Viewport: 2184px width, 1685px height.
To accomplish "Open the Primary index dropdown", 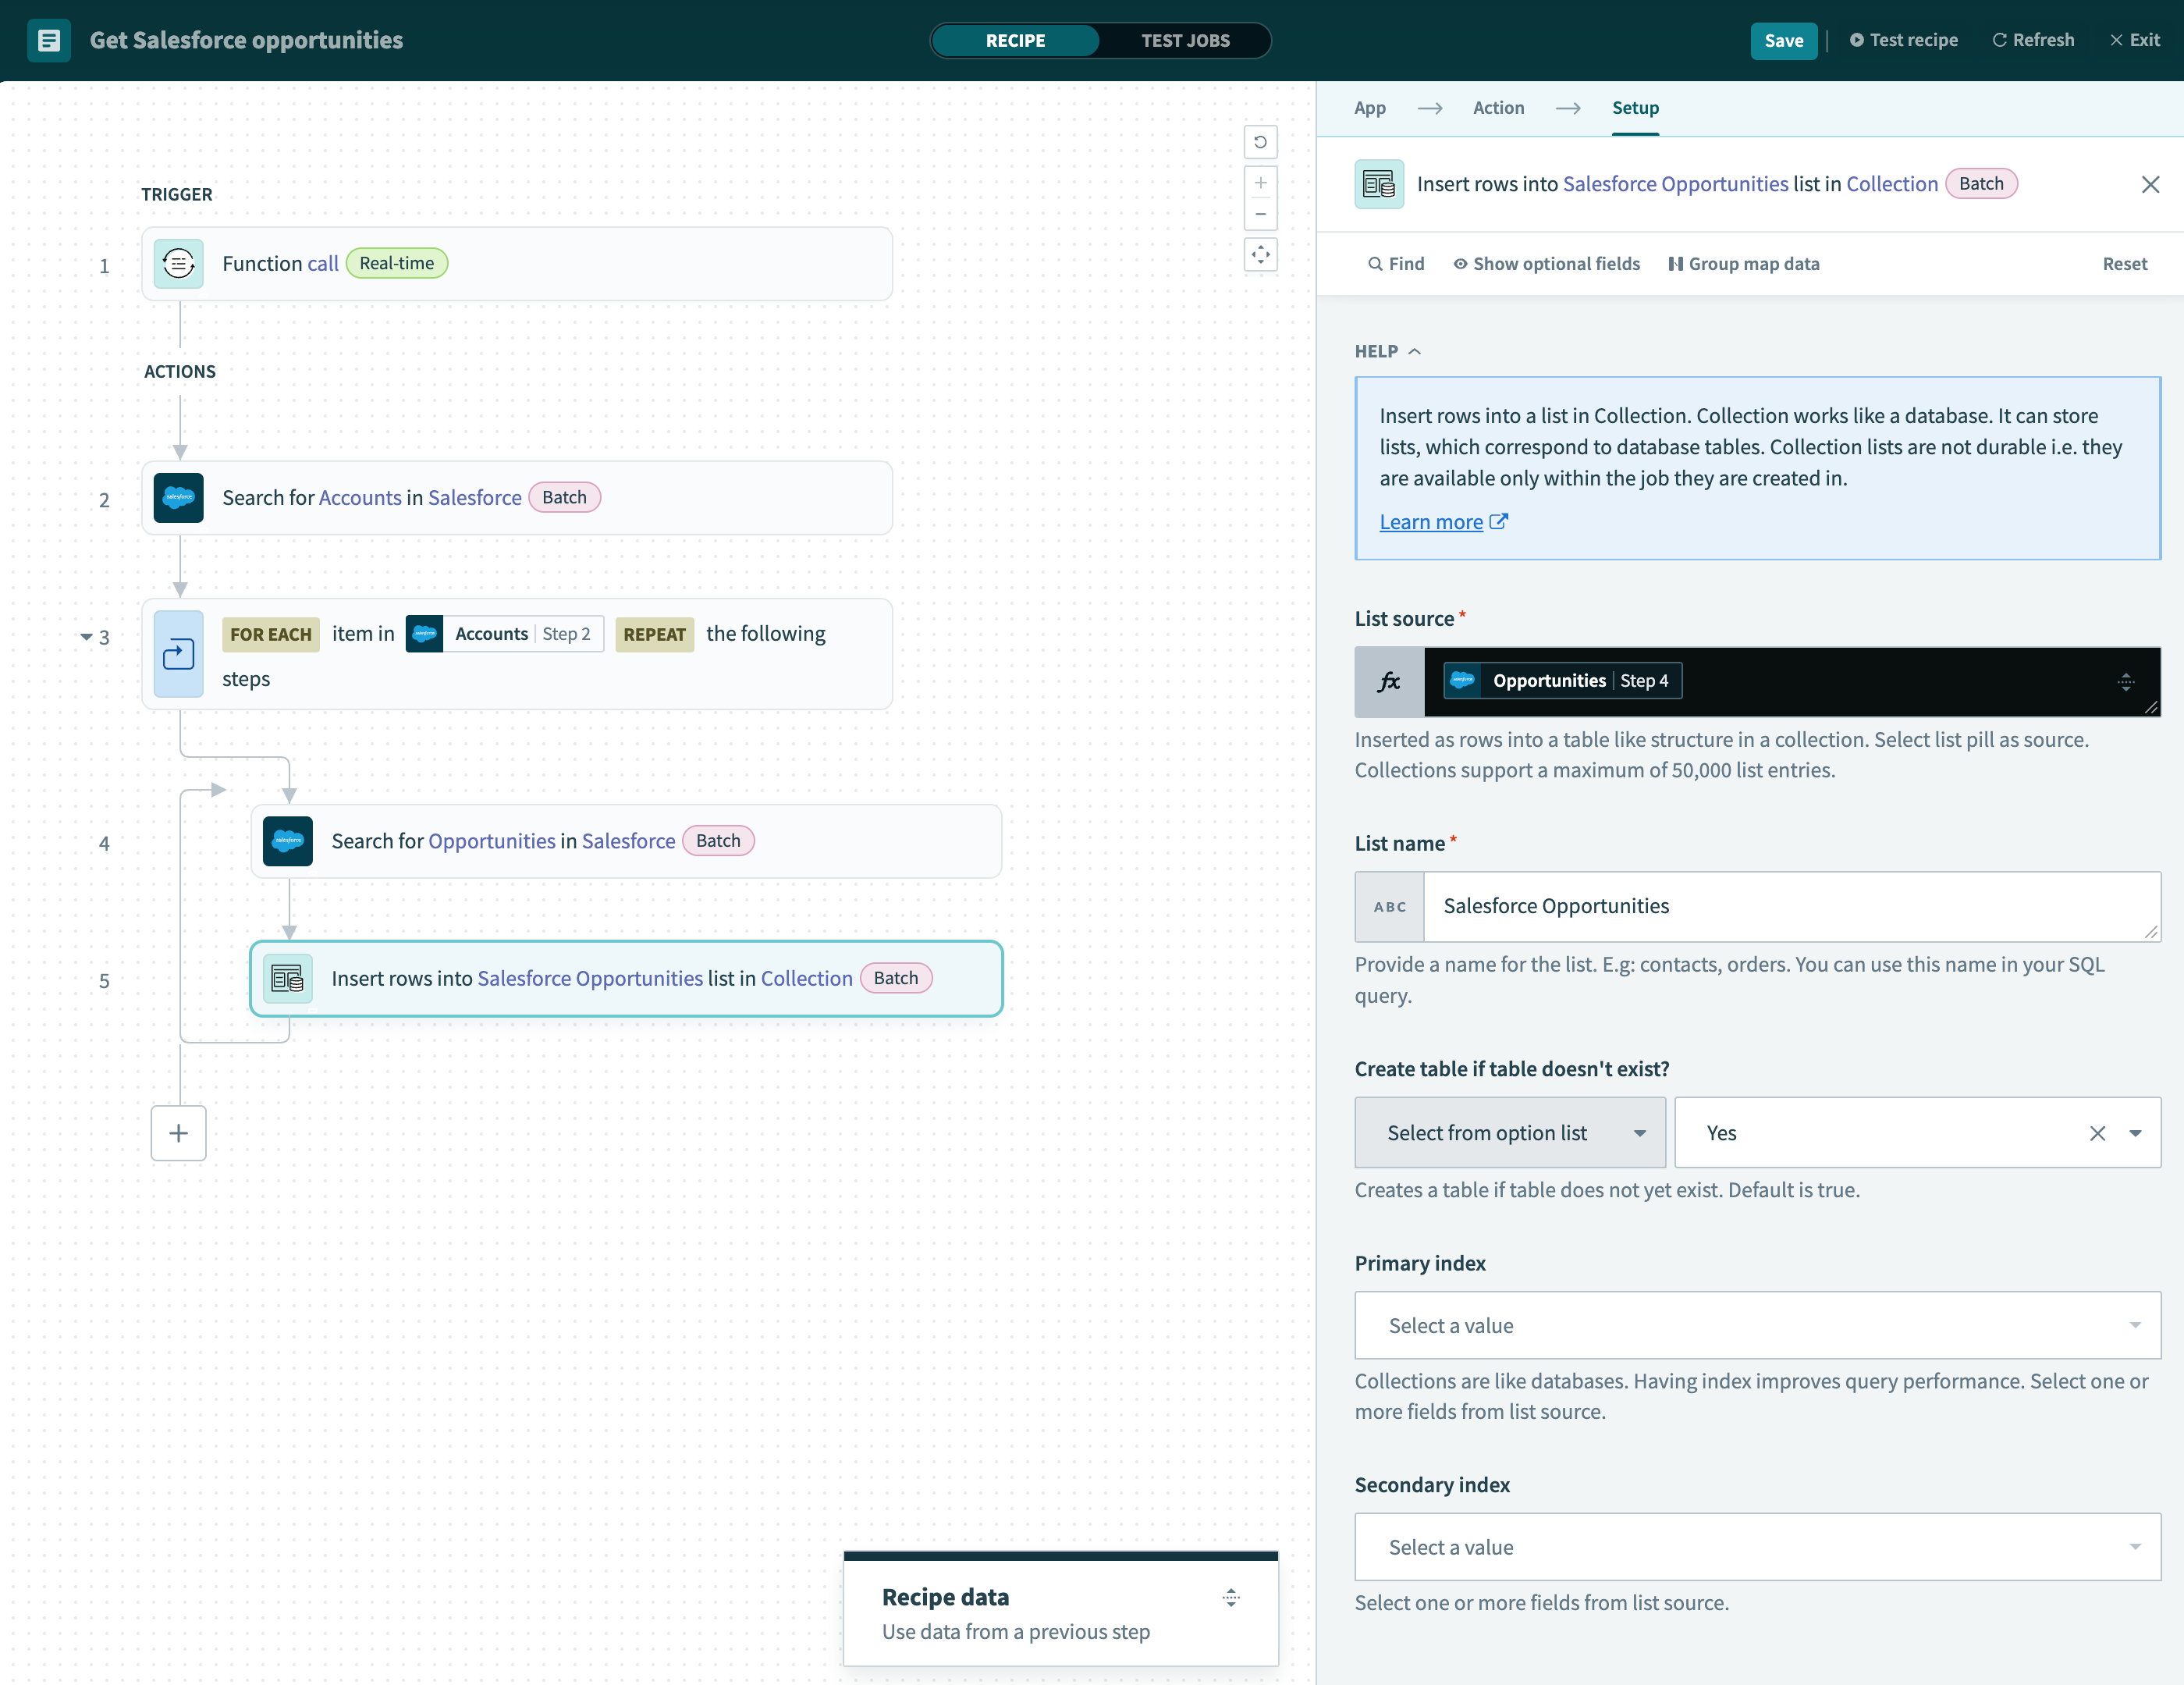I will [x=1757, y=1325].
